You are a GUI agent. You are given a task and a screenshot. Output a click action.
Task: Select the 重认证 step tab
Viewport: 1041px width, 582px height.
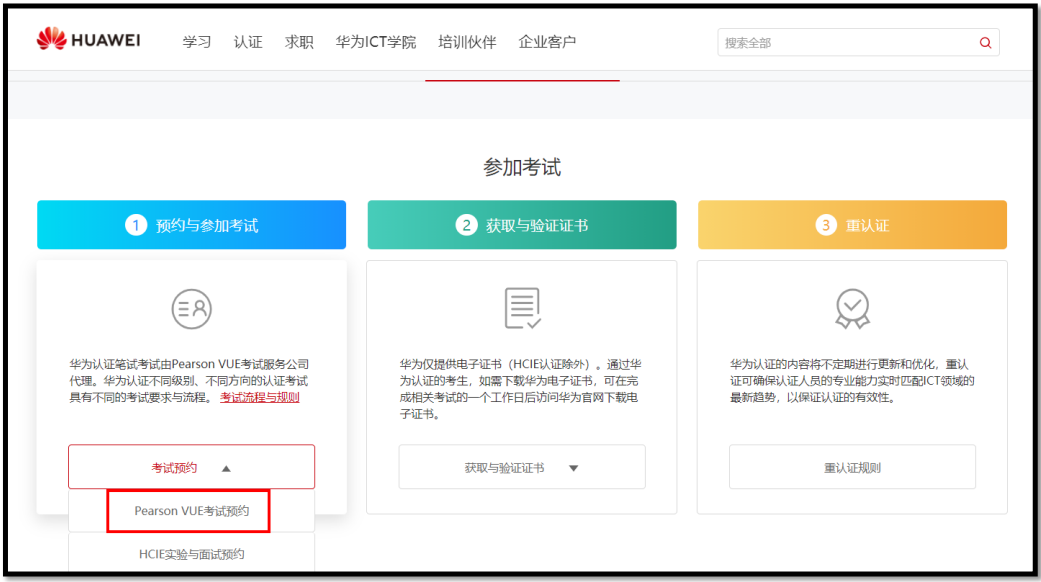(852, 225)
